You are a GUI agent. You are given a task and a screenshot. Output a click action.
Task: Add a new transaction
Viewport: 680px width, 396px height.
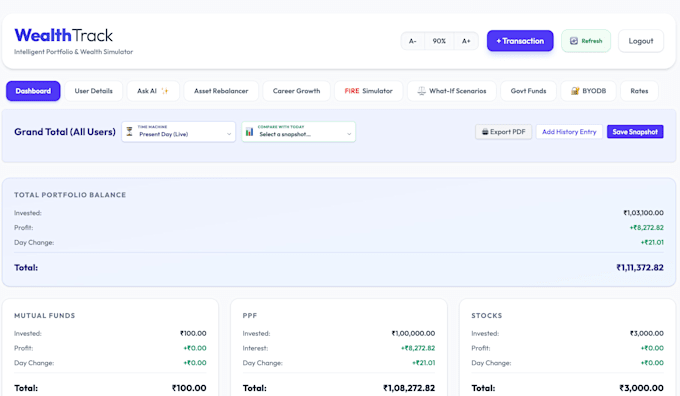coord(520,41)
